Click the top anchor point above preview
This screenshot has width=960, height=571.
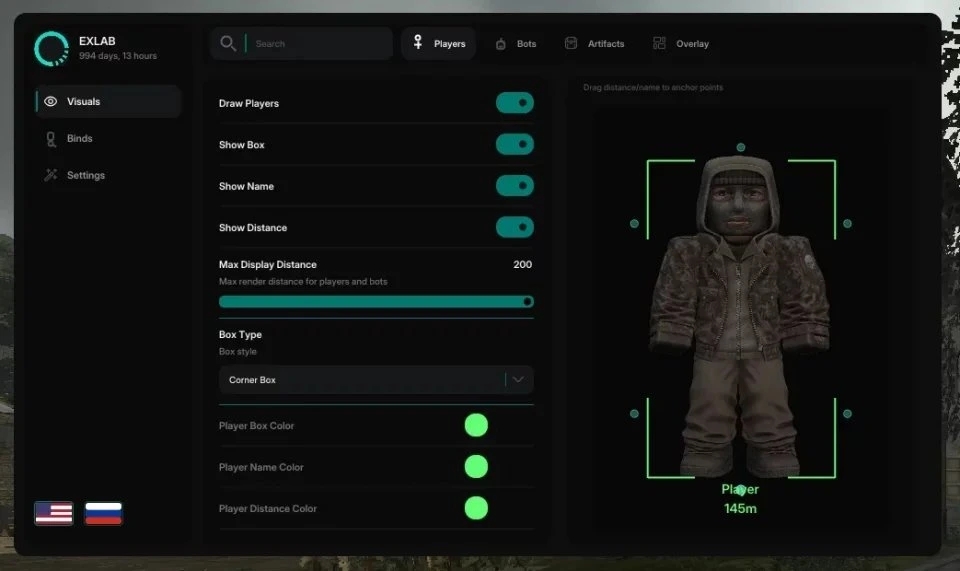pyautogui.click(x=741, y=147)
